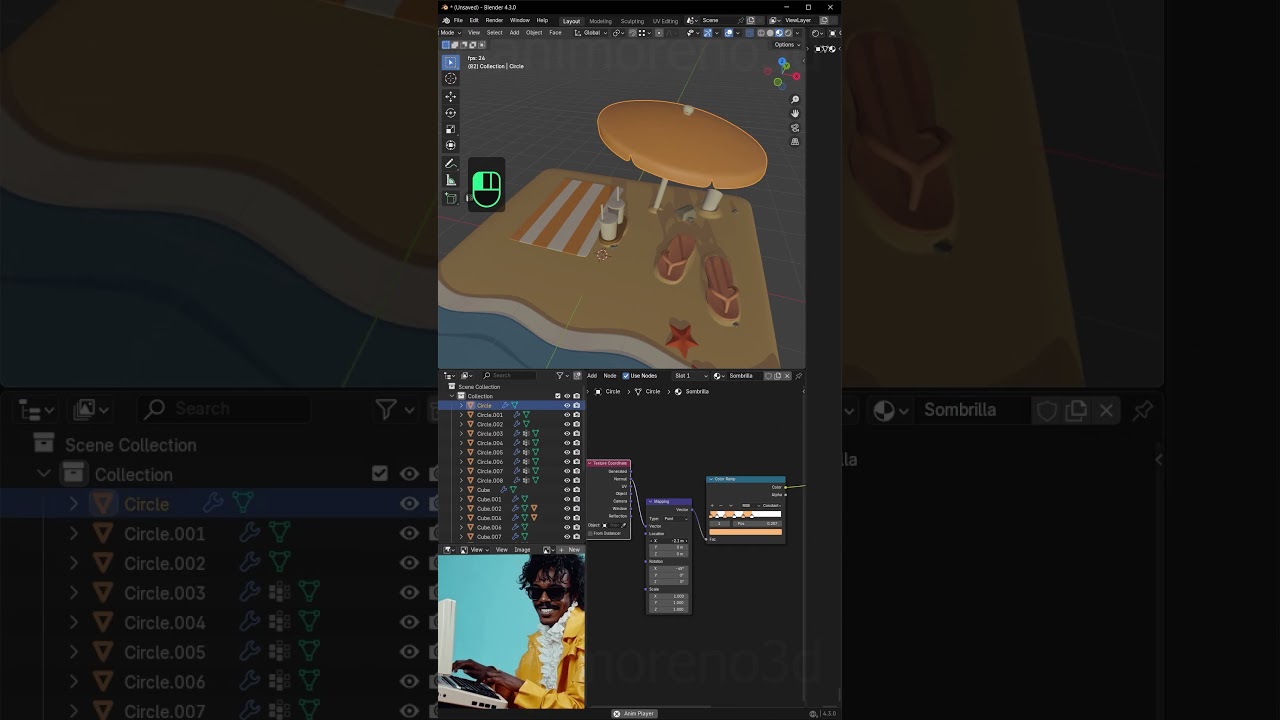This screenshot has width=1280, height=720.
Task: Click Sombrilla in the node breadcrumb
Action: (697, 392)
